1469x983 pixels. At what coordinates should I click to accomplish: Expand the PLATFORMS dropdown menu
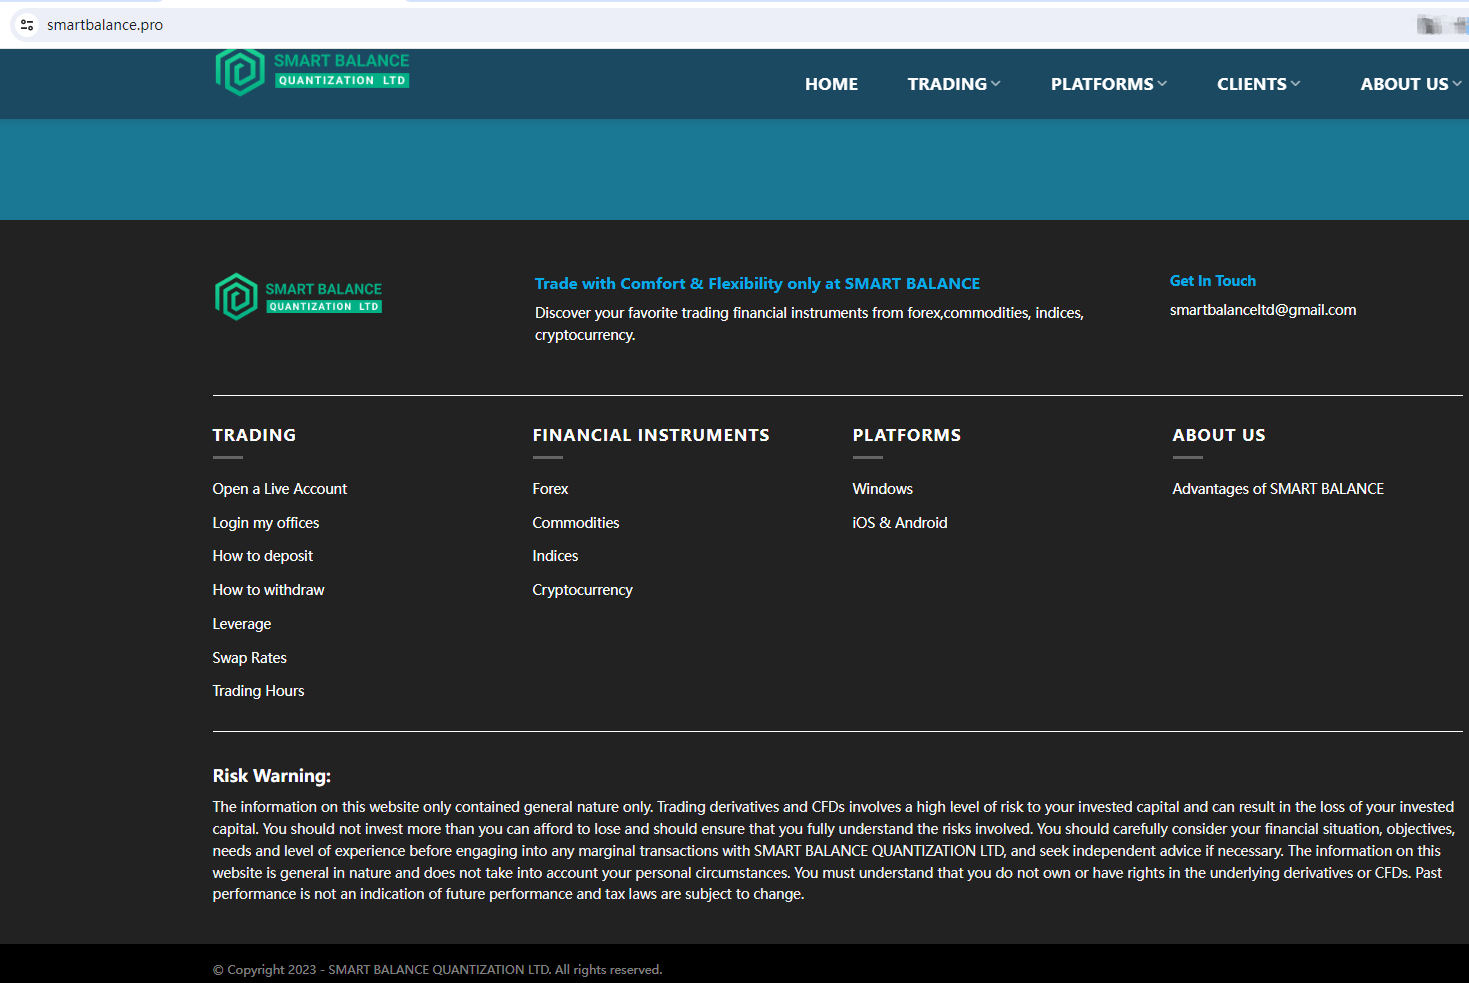(x=1108, y=84)
